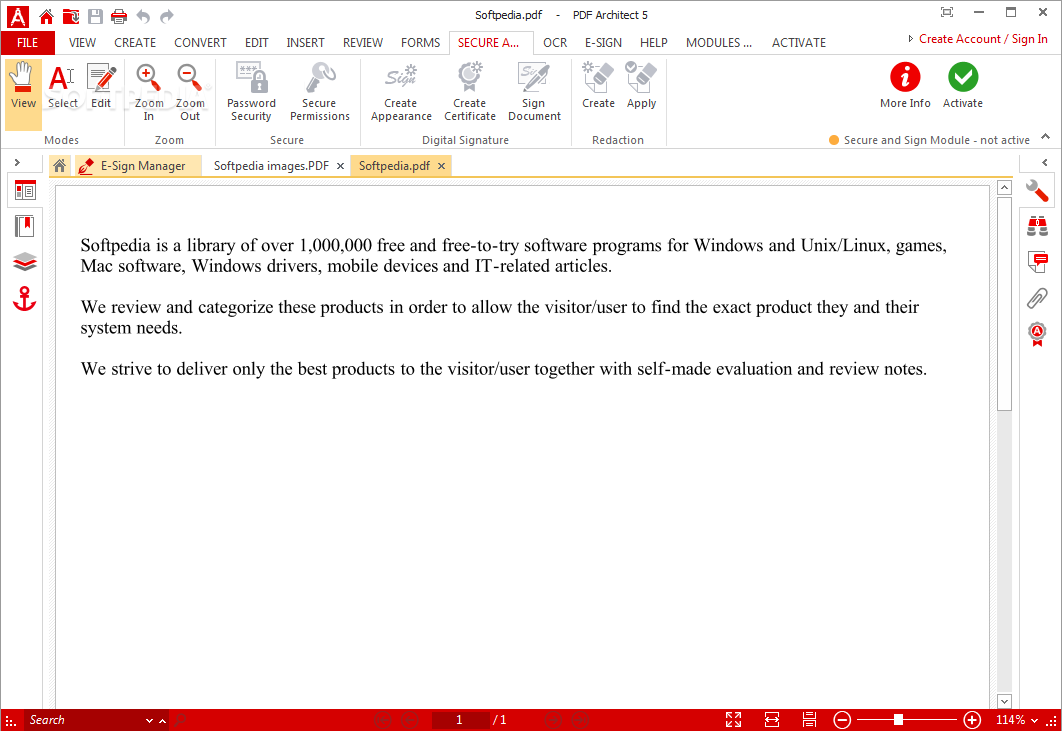Click the zoom slider handle
The height and width of the screenshot is (731, 1062).
click(x=898, y=719)
